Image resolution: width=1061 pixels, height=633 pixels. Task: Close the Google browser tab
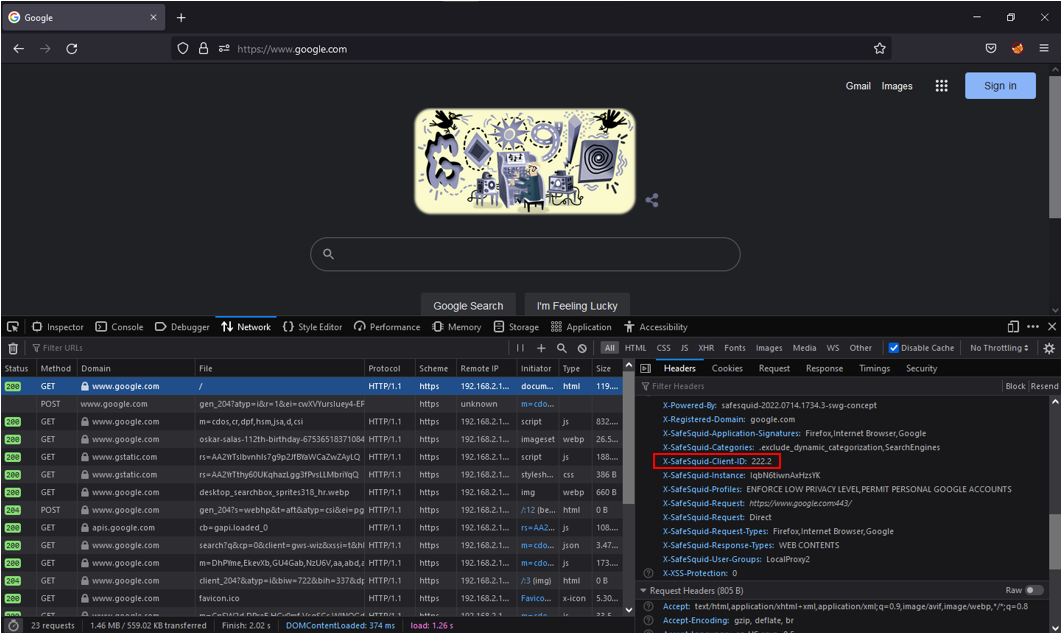click(x=153, y=18)
